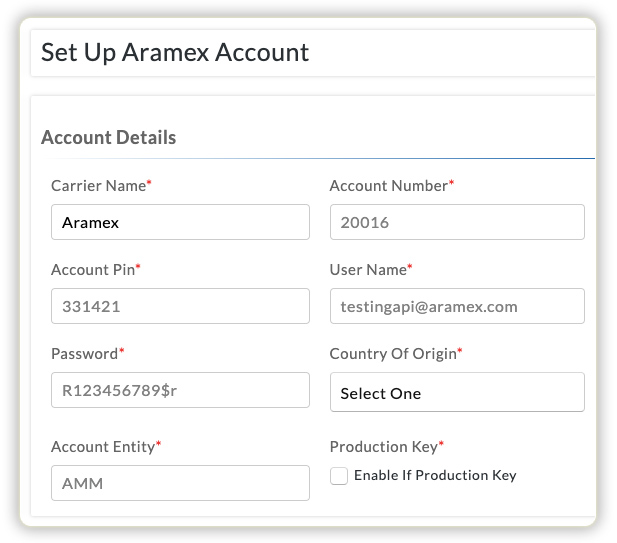Viewport: 617px width, 543px height.
Task: Click the 'Country Of Origin' label
Action: [393, 354]
